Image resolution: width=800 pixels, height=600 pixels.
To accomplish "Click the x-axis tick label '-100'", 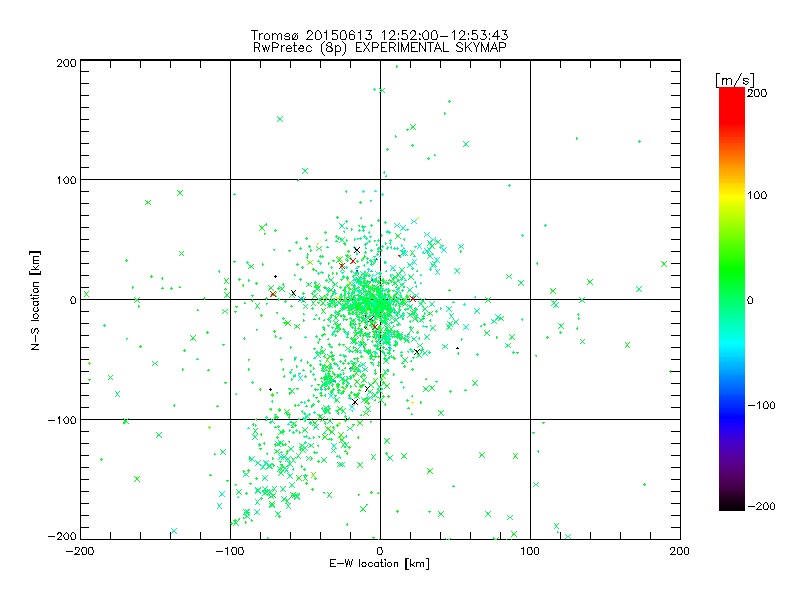I will tap(230, 551).
